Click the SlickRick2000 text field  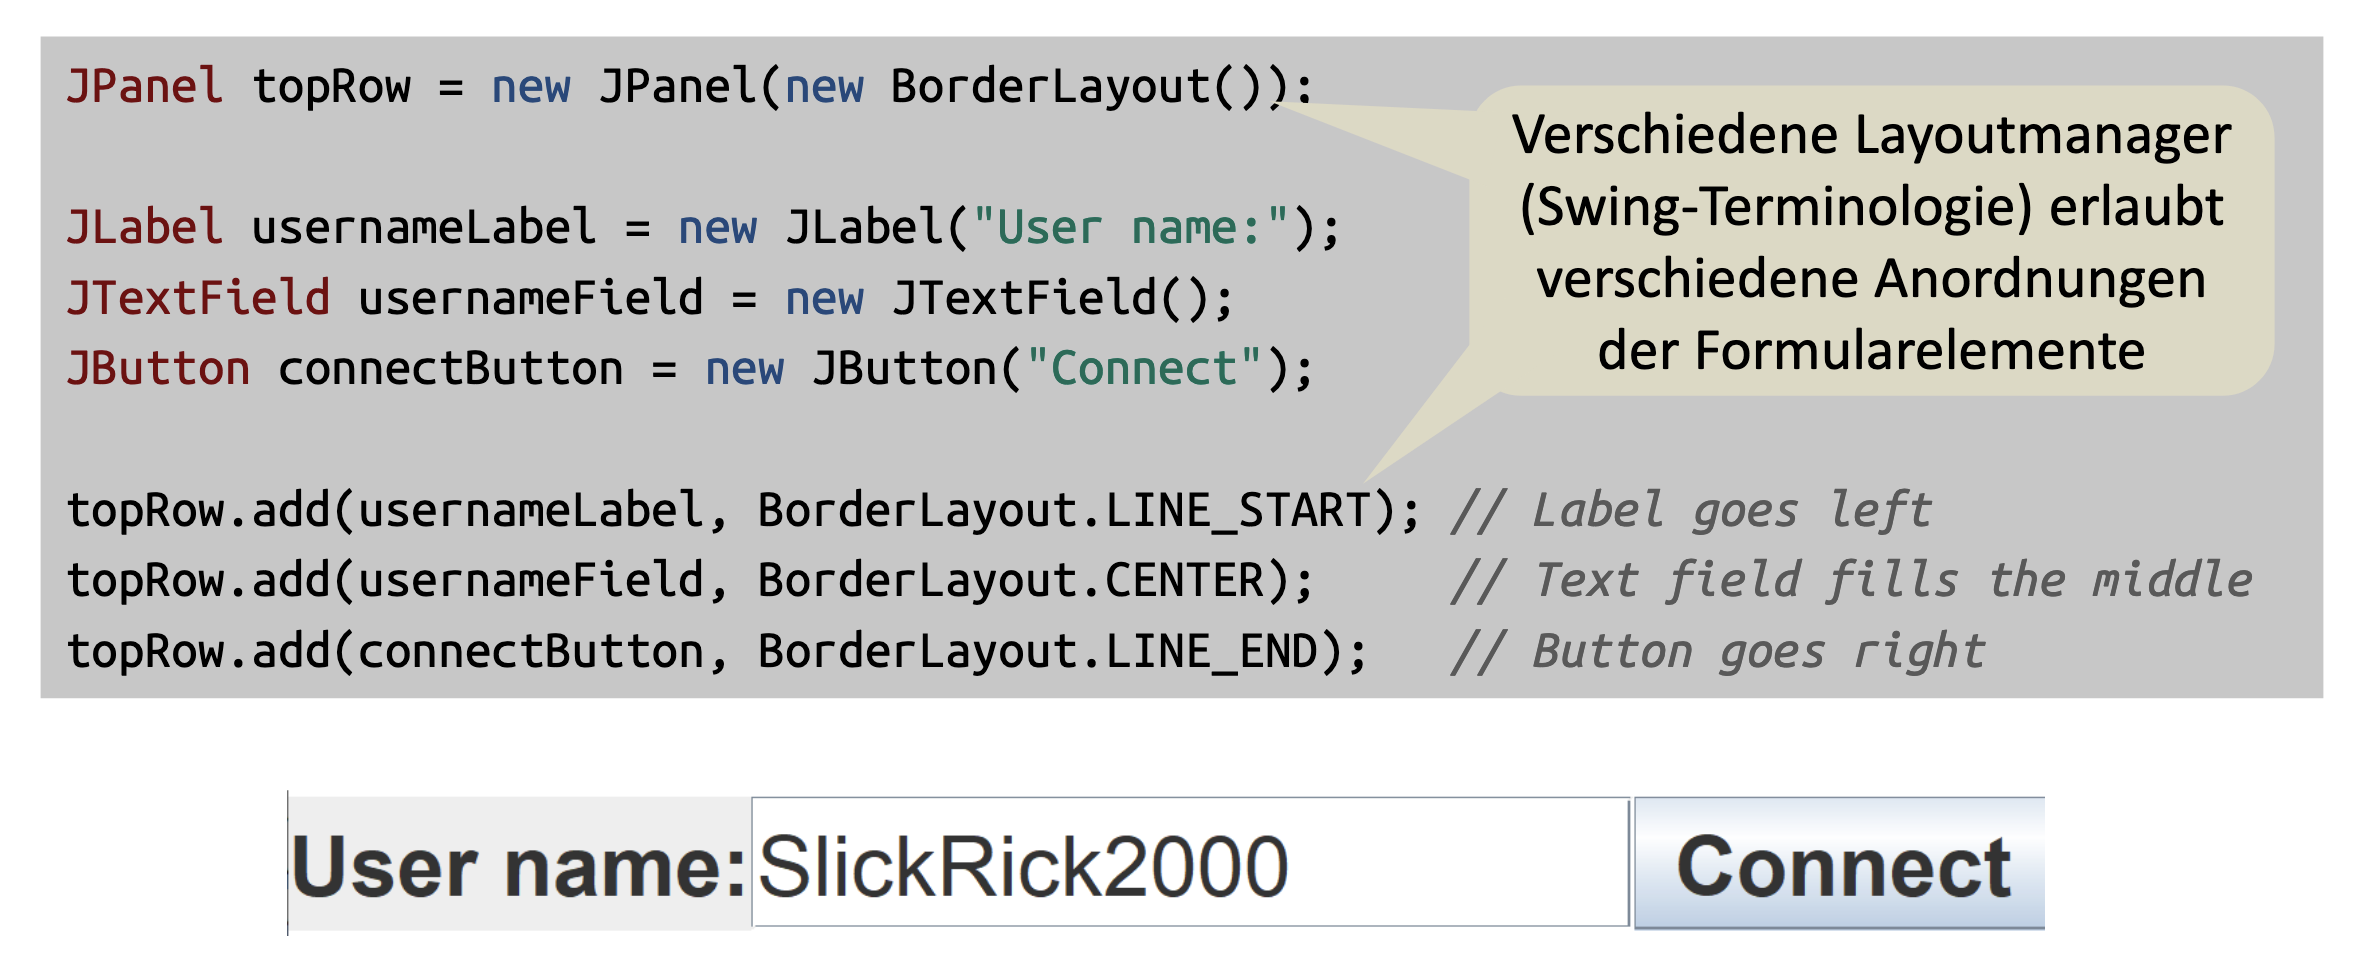coord(1190,865)
